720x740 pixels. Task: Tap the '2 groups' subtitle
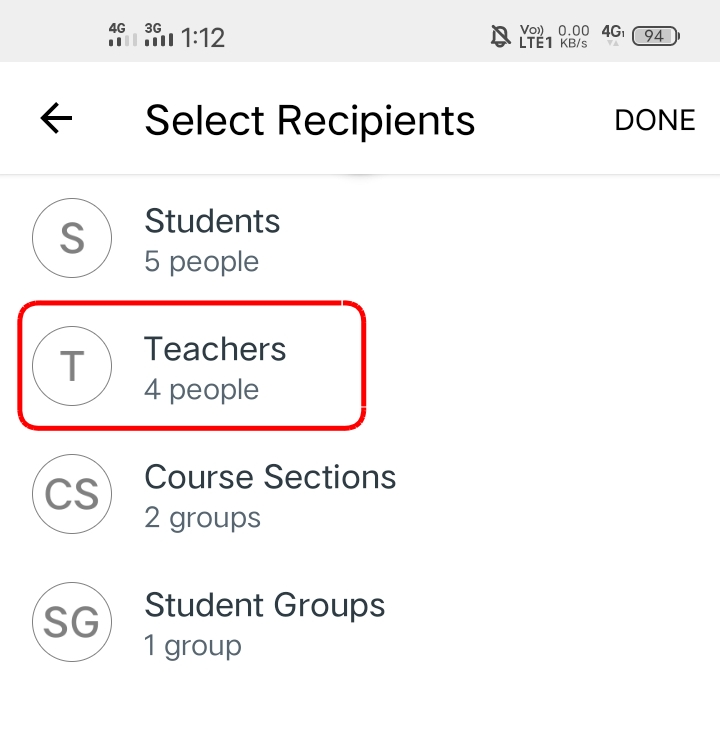[202, 518]
